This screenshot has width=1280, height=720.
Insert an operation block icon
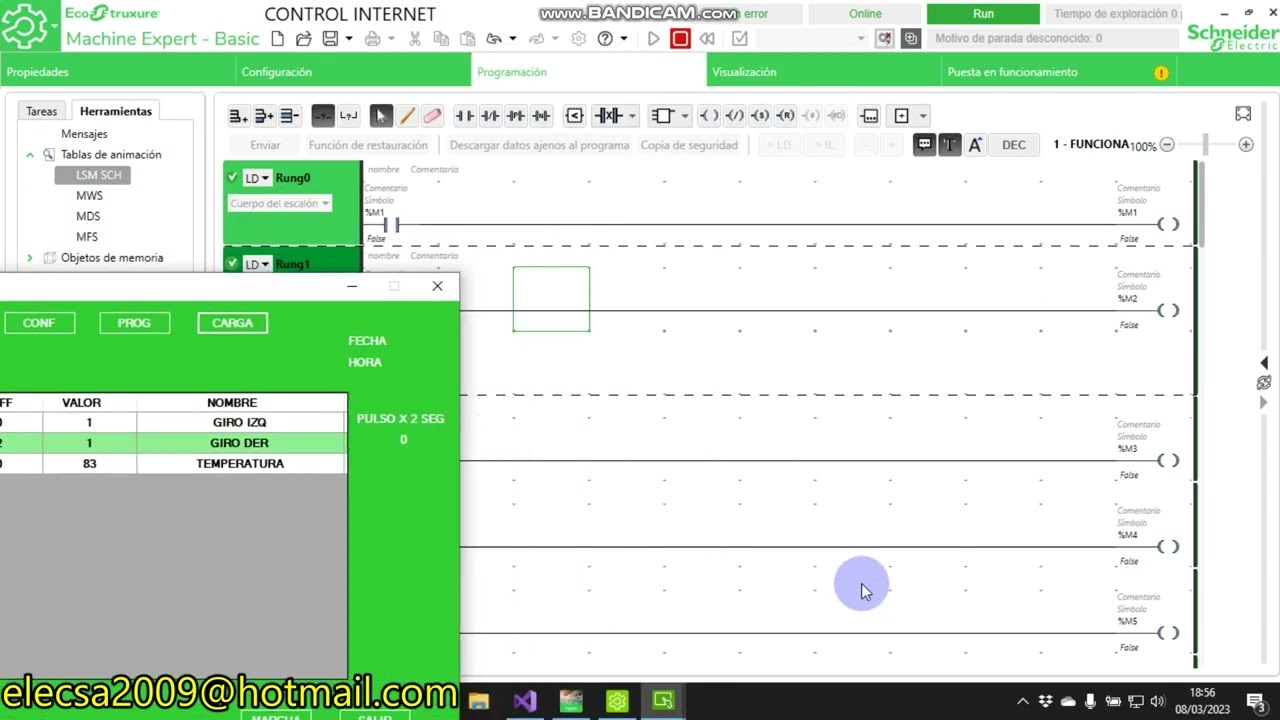[869, 116]
